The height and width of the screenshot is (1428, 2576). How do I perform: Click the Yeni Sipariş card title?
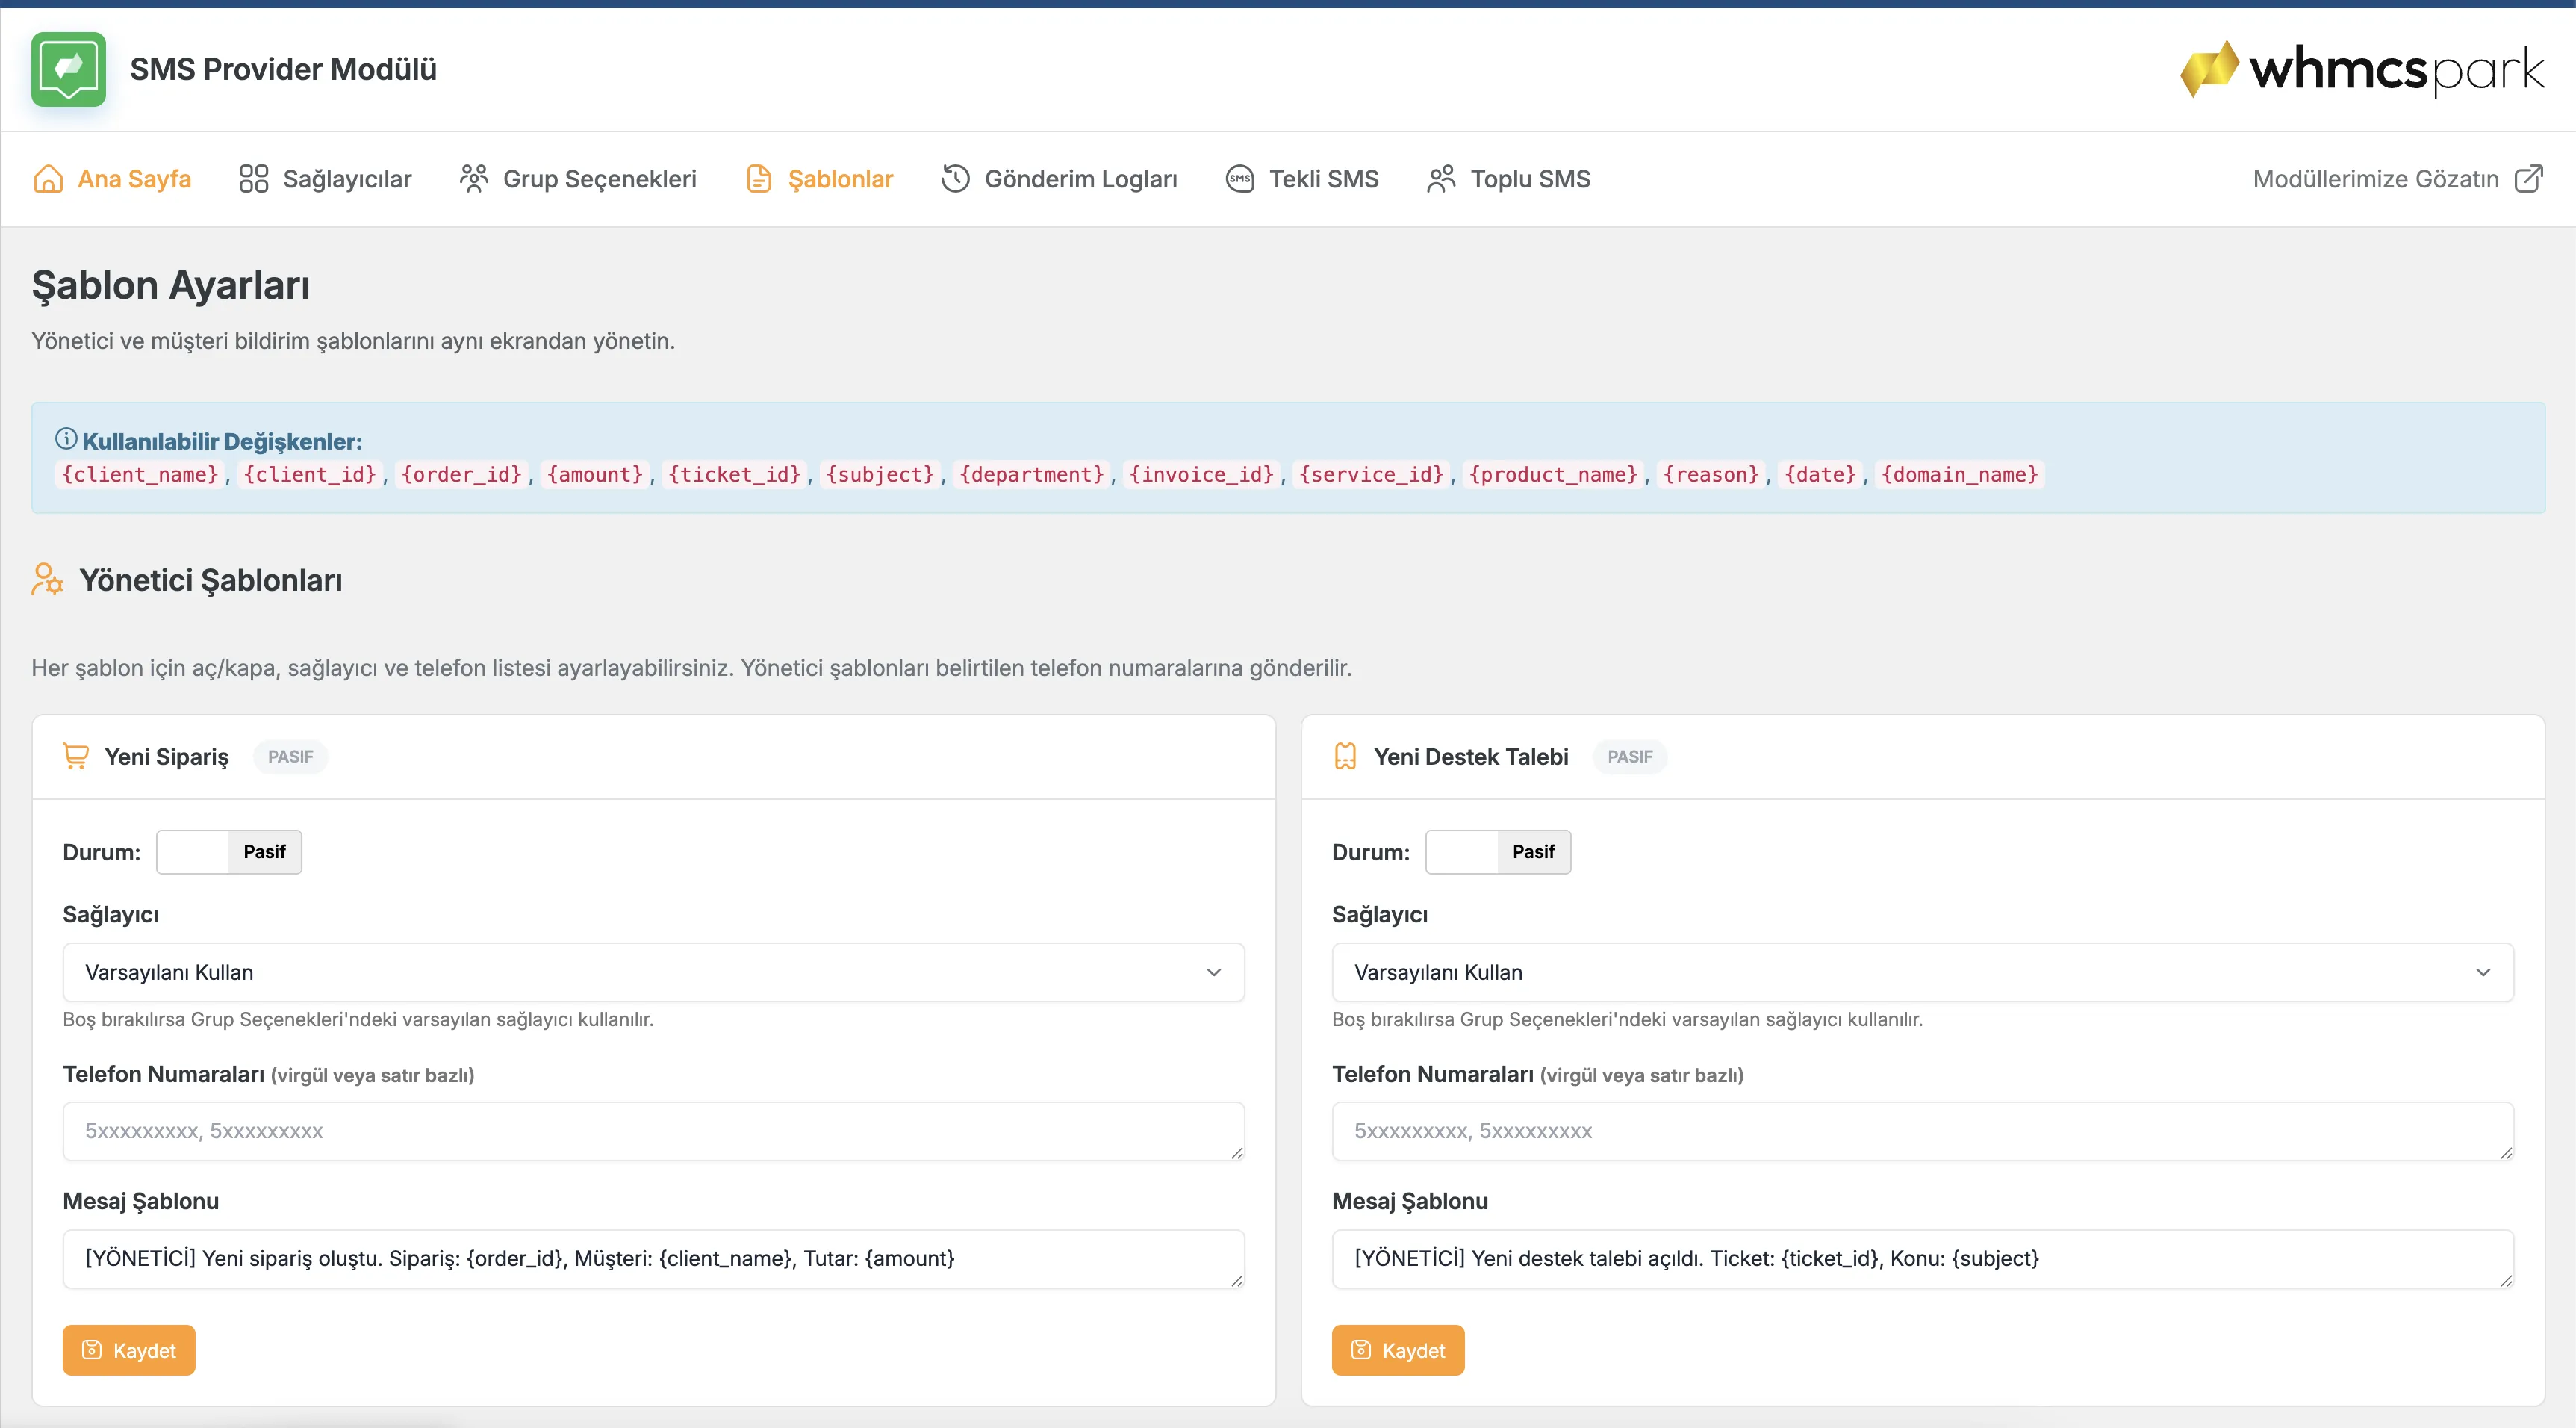coord(167,757)
